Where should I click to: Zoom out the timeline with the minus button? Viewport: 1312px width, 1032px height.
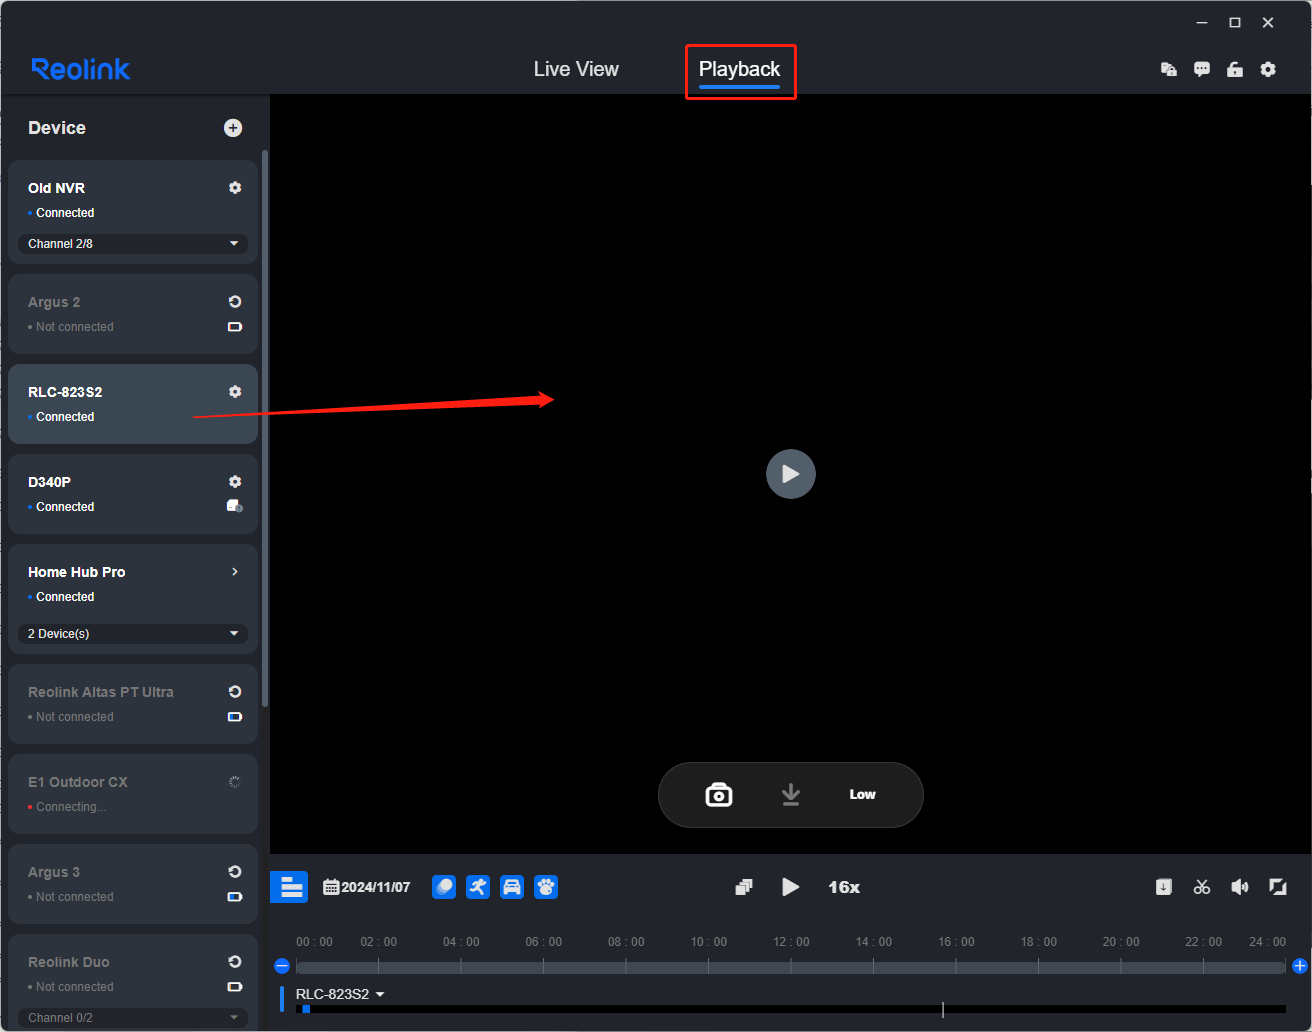282,966
